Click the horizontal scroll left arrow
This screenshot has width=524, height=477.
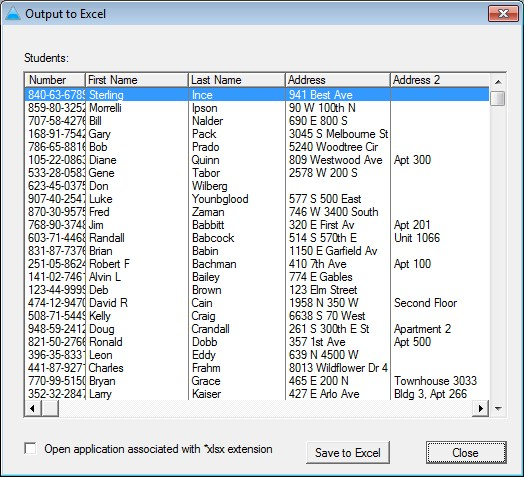pyautogui.click(x=33, y=408)
